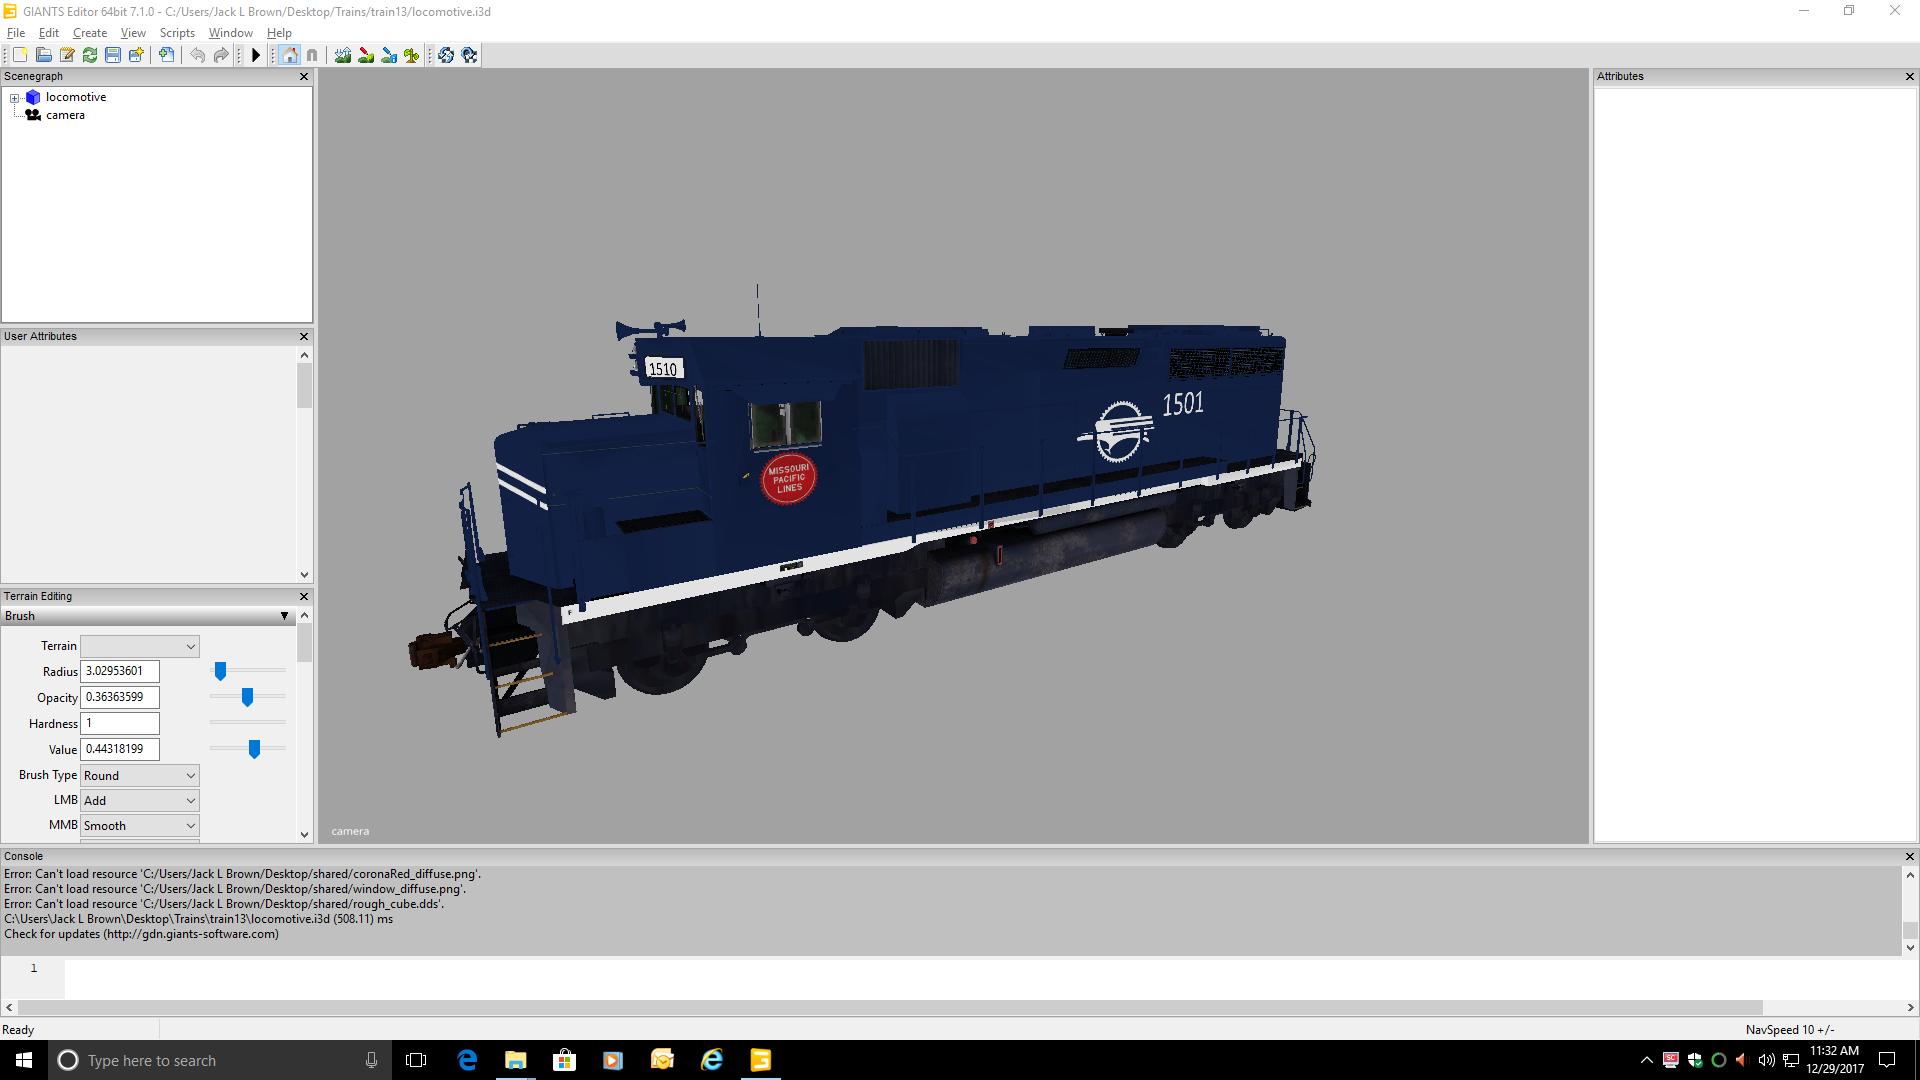Open the Create menu
Image resolution: width=1920 pixels, height=1080 pixels.
(90, 33)
